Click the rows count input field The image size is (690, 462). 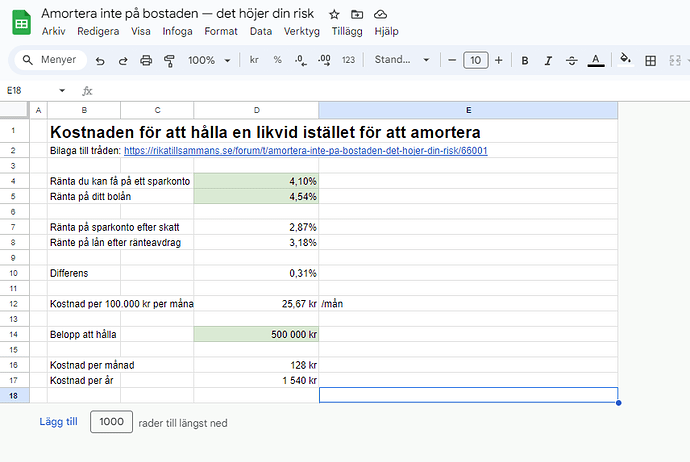pos(111,422)
